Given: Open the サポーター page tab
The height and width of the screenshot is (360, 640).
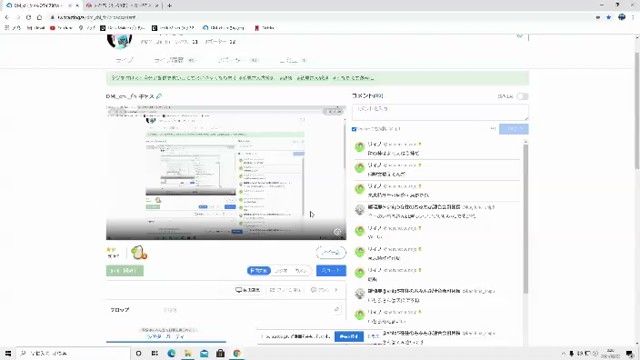Looking at the screenshot, I should pos(238,60).
